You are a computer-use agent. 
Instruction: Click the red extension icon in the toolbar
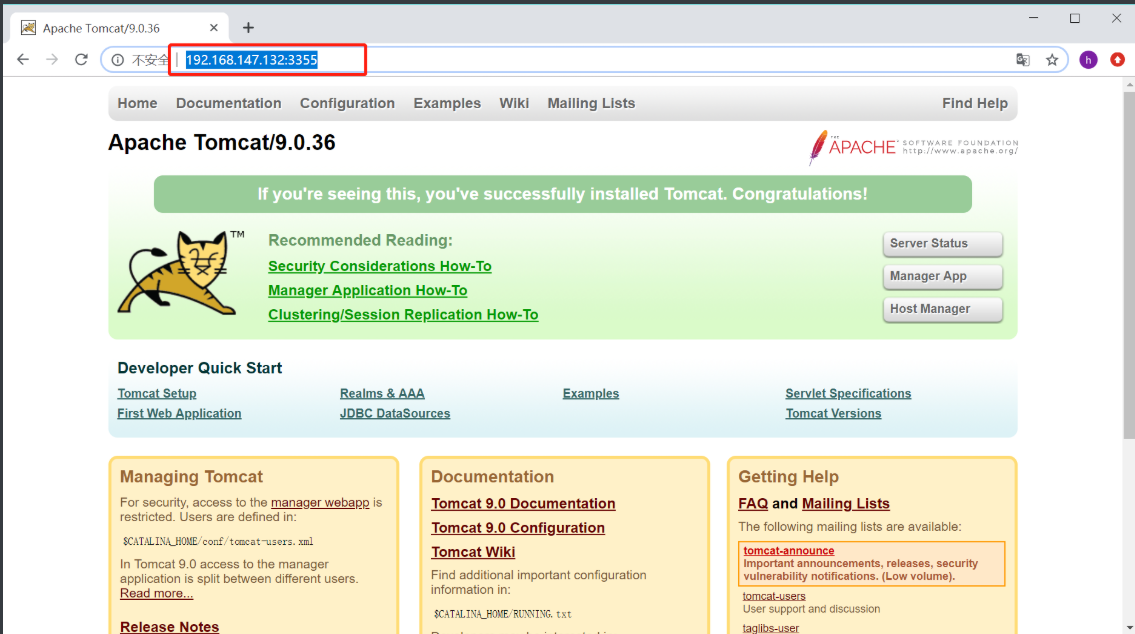tap(1118, 60)
